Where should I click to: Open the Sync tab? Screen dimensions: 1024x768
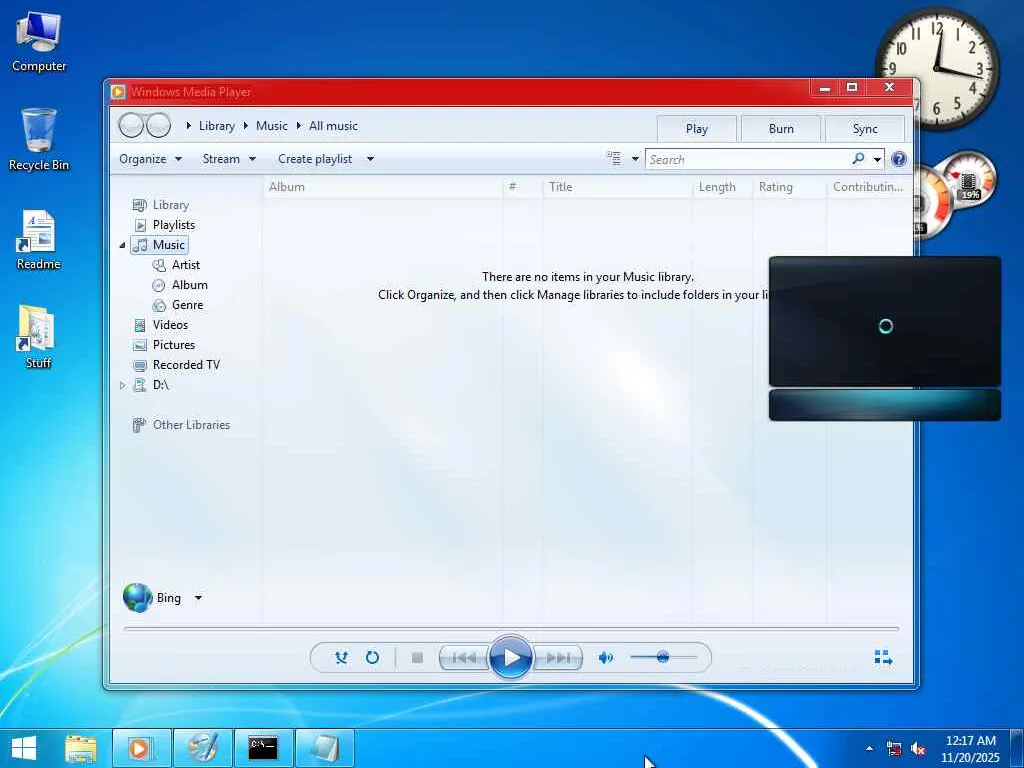(865, 129)
